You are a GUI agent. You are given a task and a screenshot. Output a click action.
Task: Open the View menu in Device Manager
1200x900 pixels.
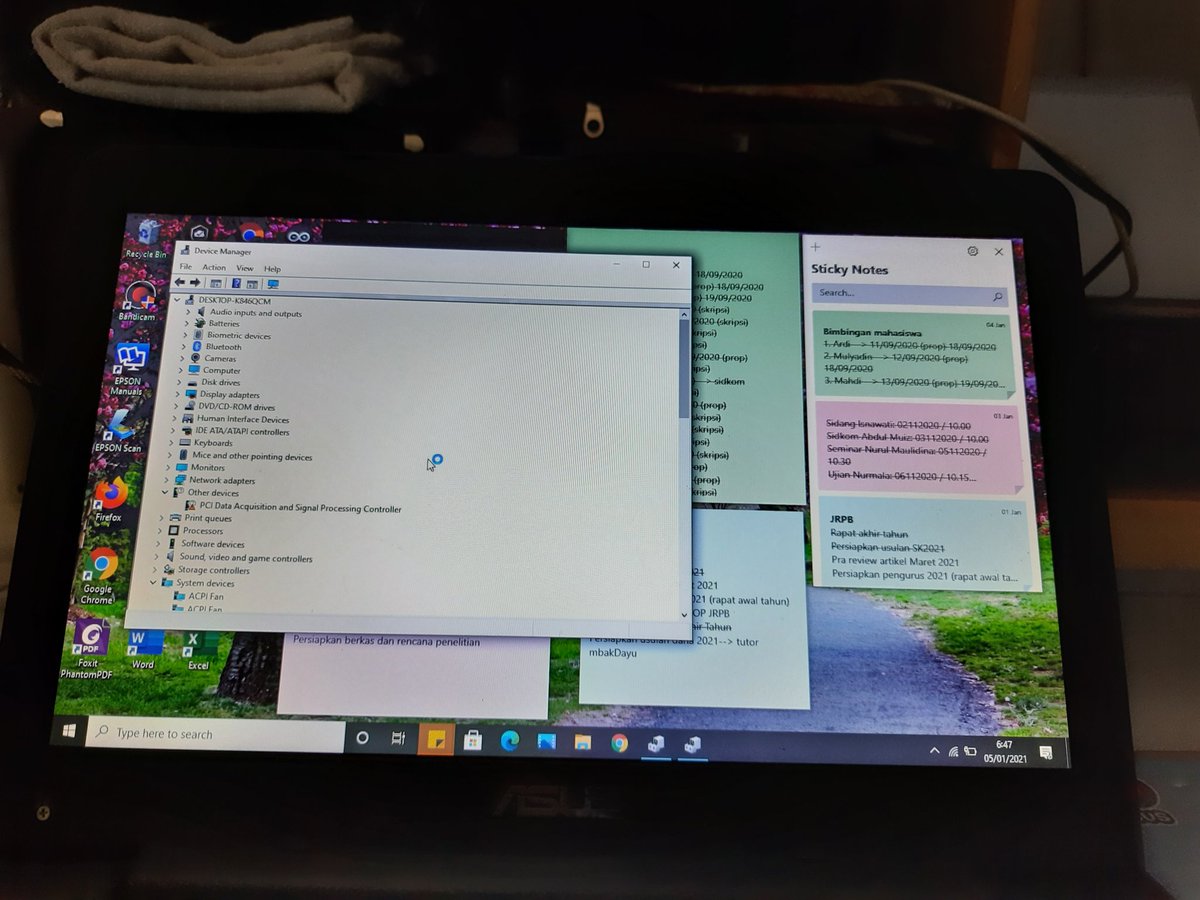pyautogui.click(x=245, y=268)
